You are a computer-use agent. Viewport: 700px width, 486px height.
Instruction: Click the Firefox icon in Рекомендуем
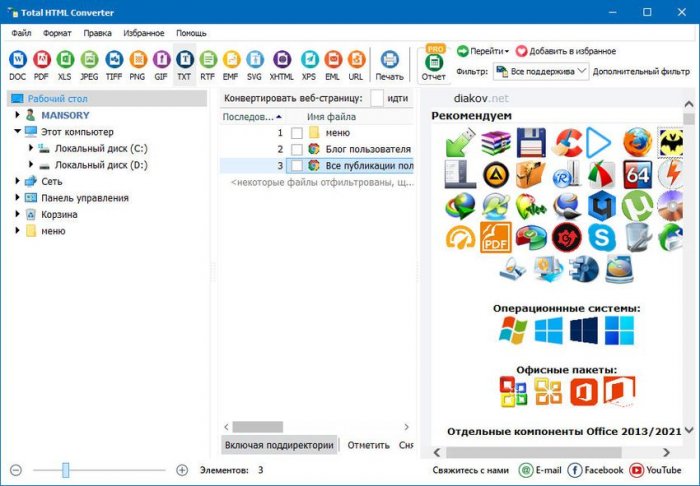tap(637, 142)
